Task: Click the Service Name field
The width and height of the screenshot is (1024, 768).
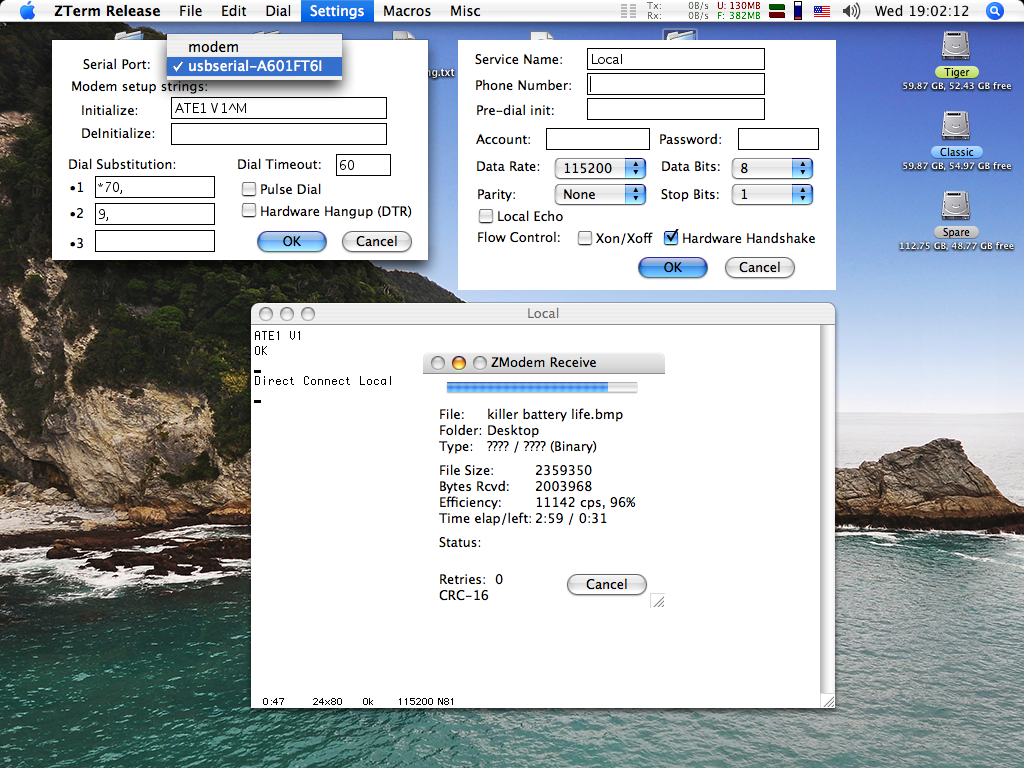Action: tap(675, 59)
